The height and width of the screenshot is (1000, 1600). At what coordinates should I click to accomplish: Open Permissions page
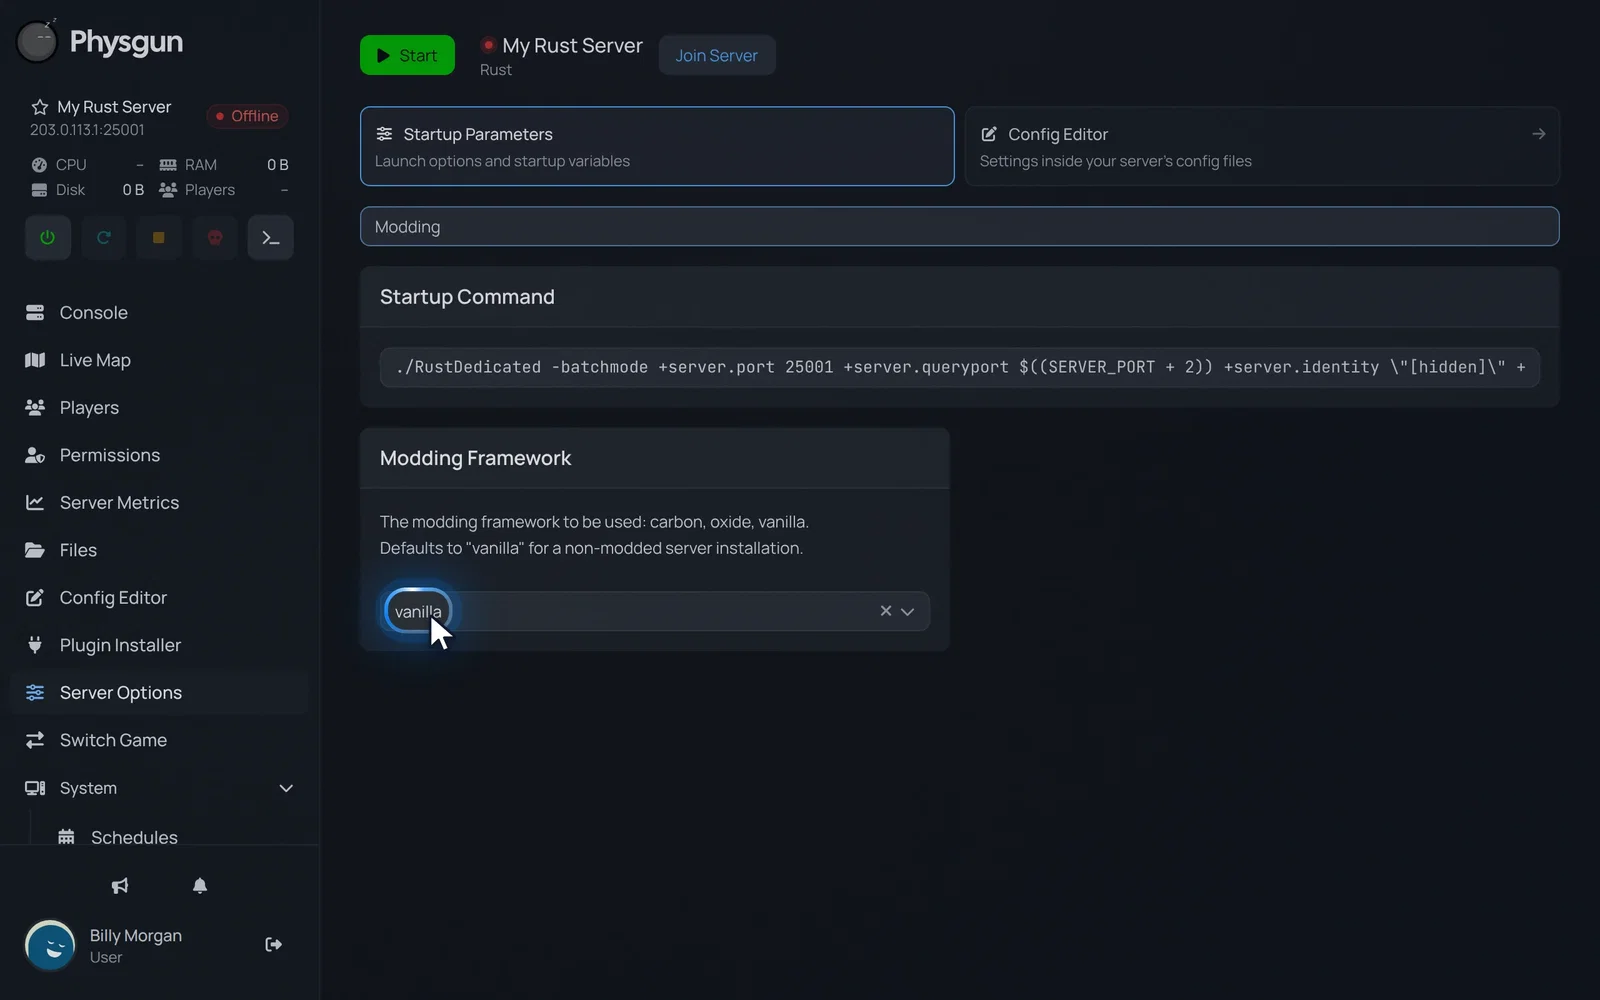(x=160, y=455)
